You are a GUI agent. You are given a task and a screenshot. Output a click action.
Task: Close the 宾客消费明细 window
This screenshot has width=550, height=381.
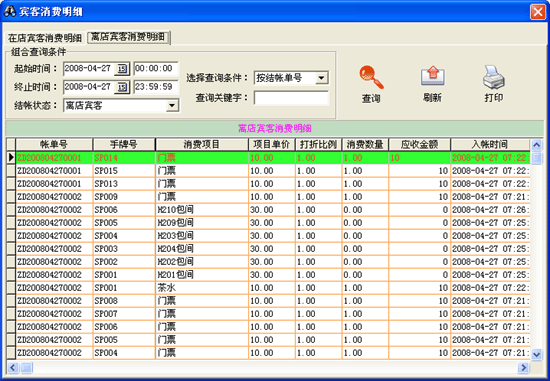pyautogui.click(x=538, y=12)
